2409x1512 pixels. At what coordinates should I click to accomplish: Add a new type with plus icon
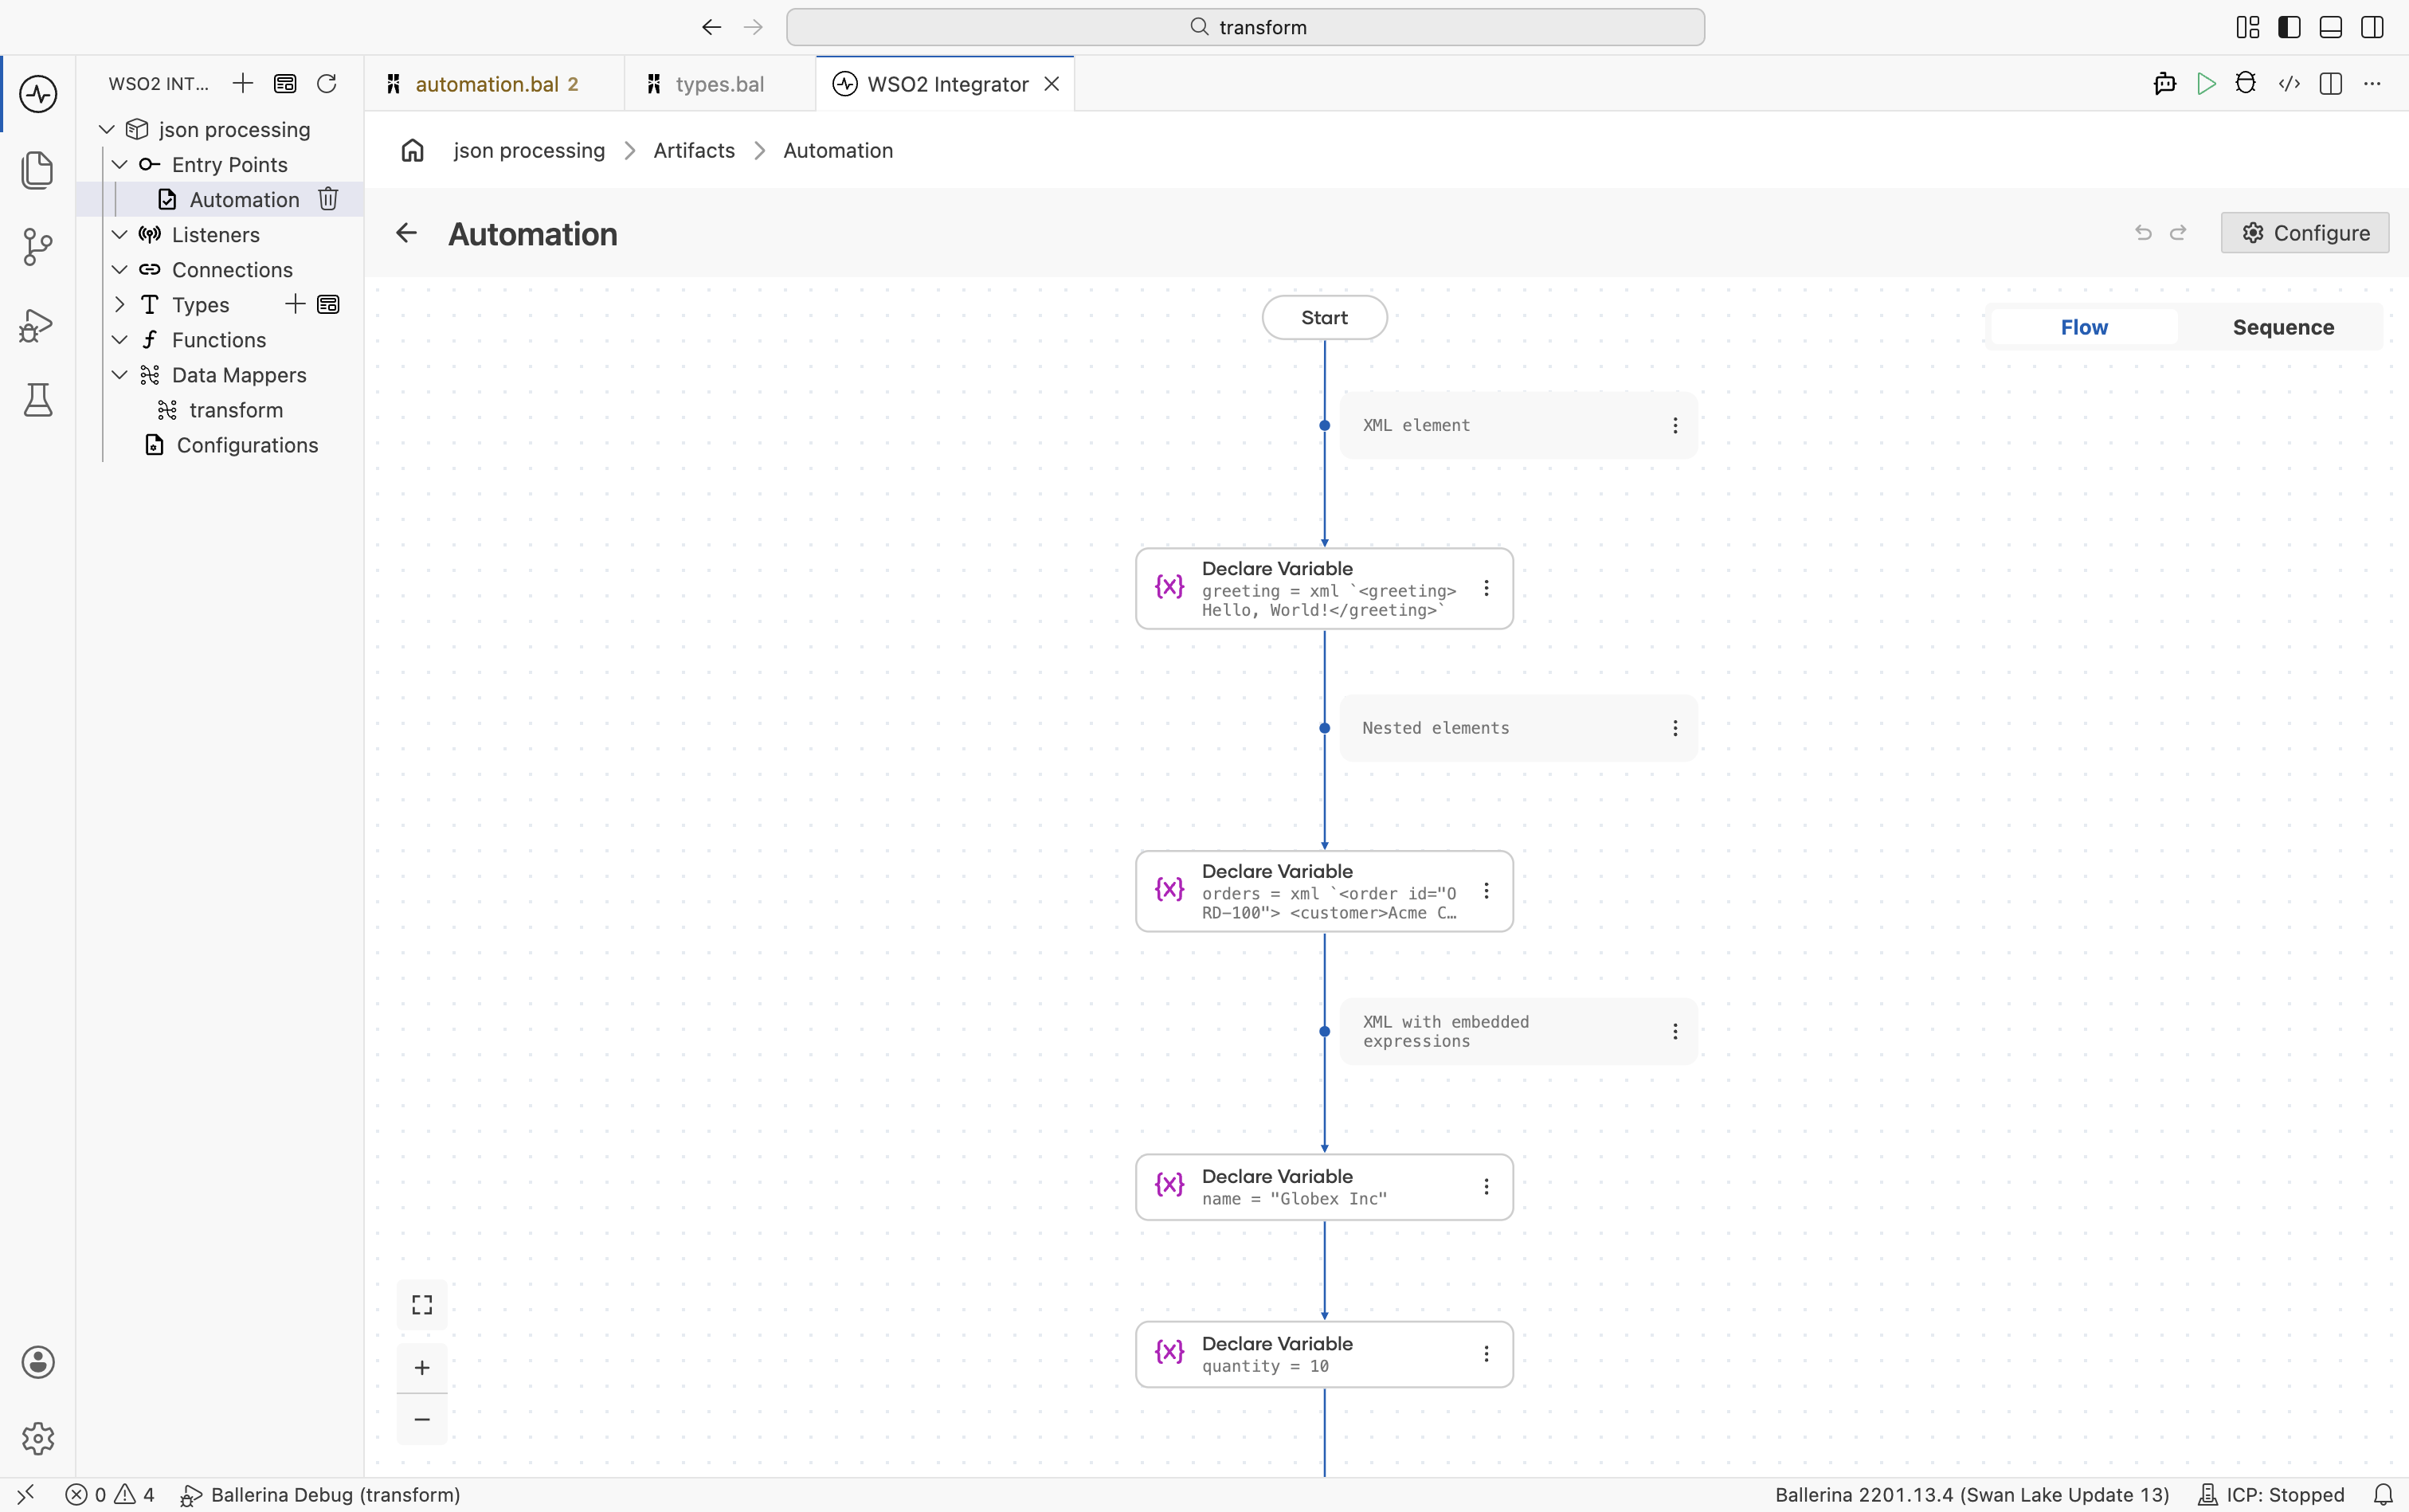tap(295, 304)
